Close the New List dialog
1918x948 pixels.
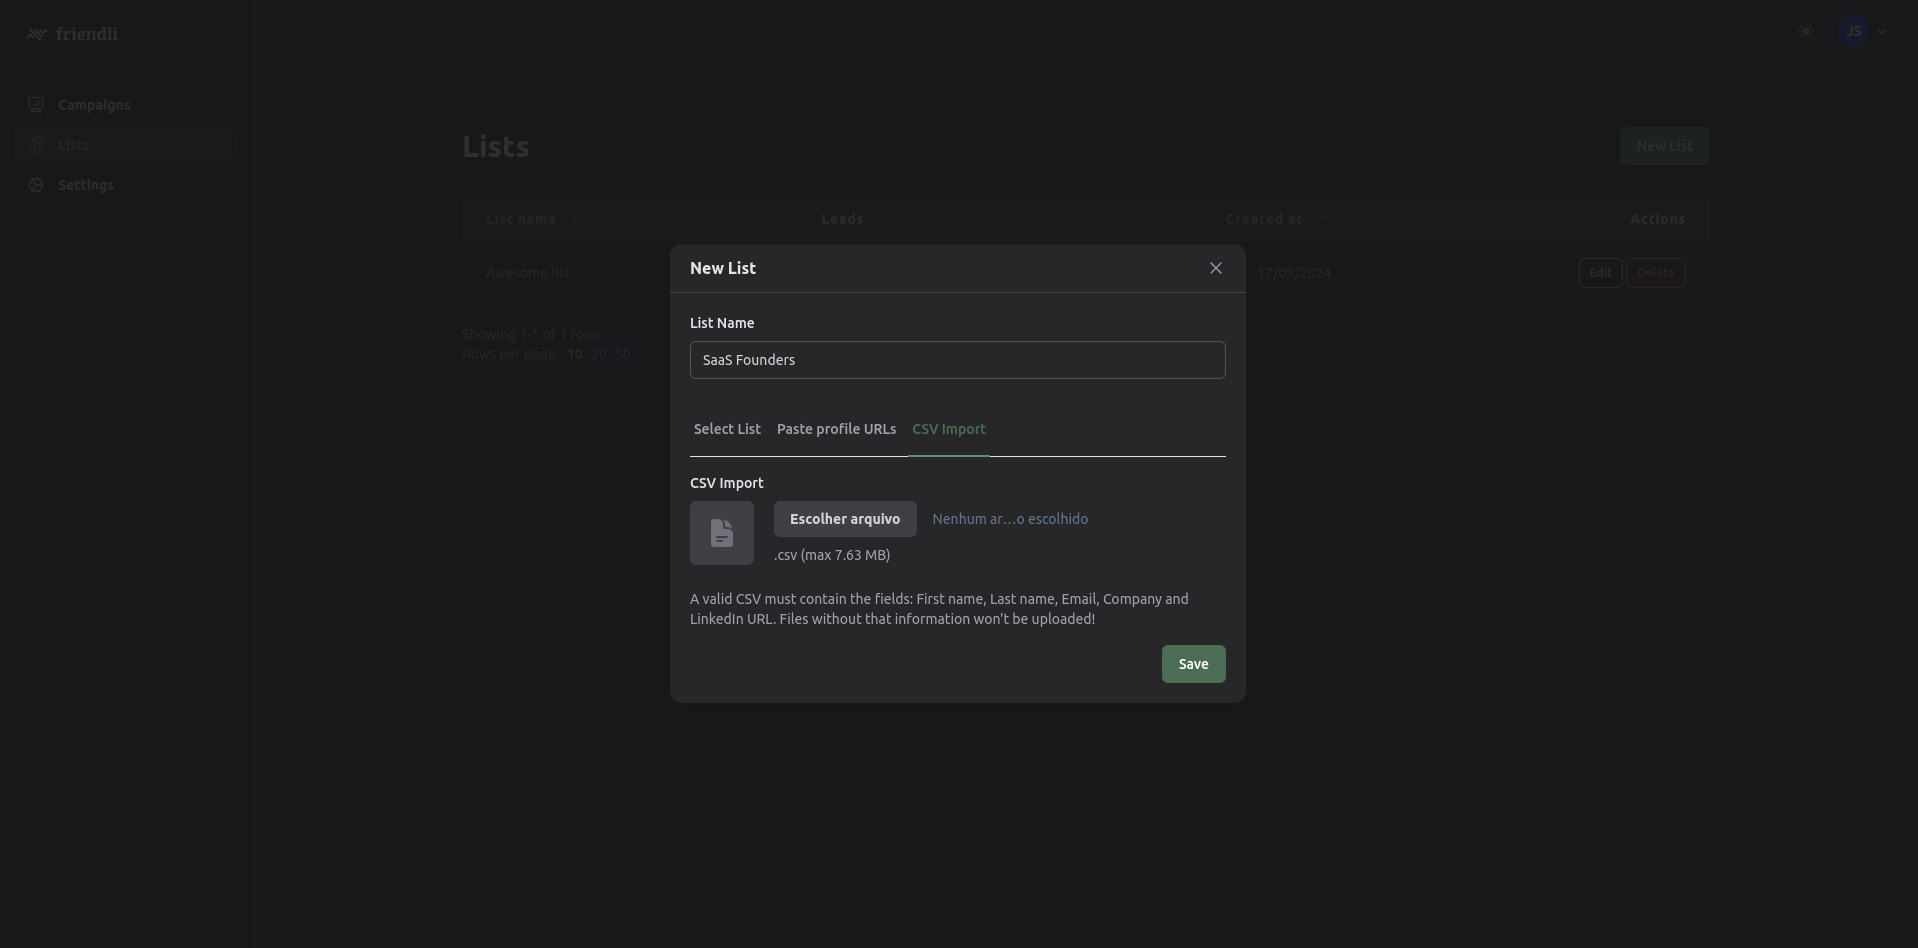tap(1215, 268)
